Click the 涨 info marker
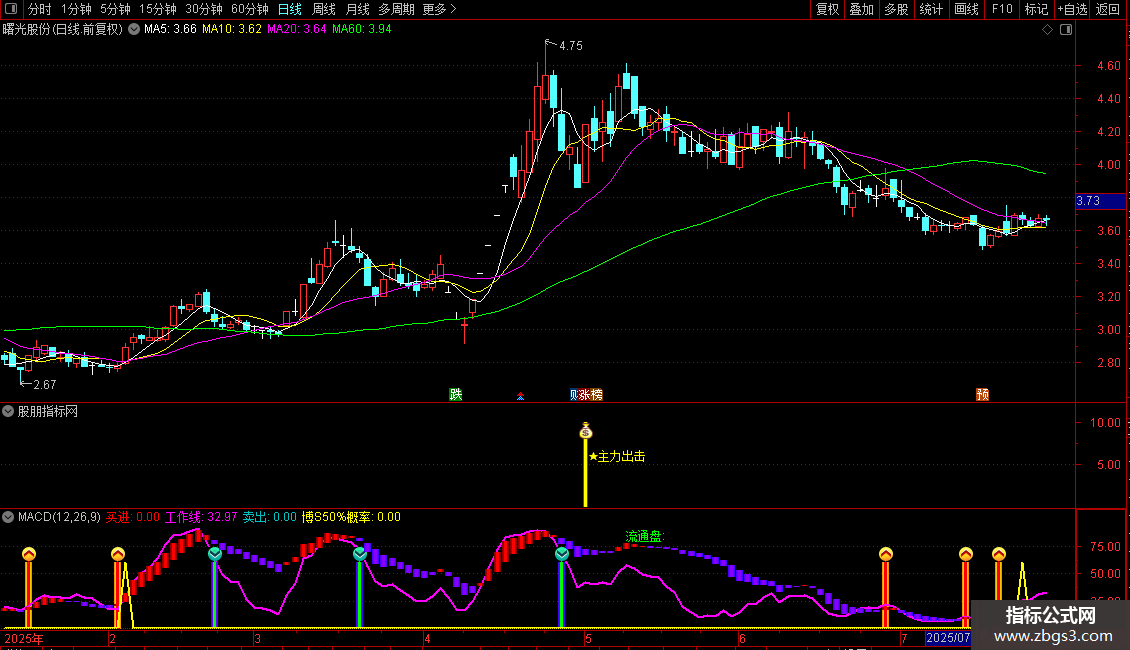 coord(584,394)
